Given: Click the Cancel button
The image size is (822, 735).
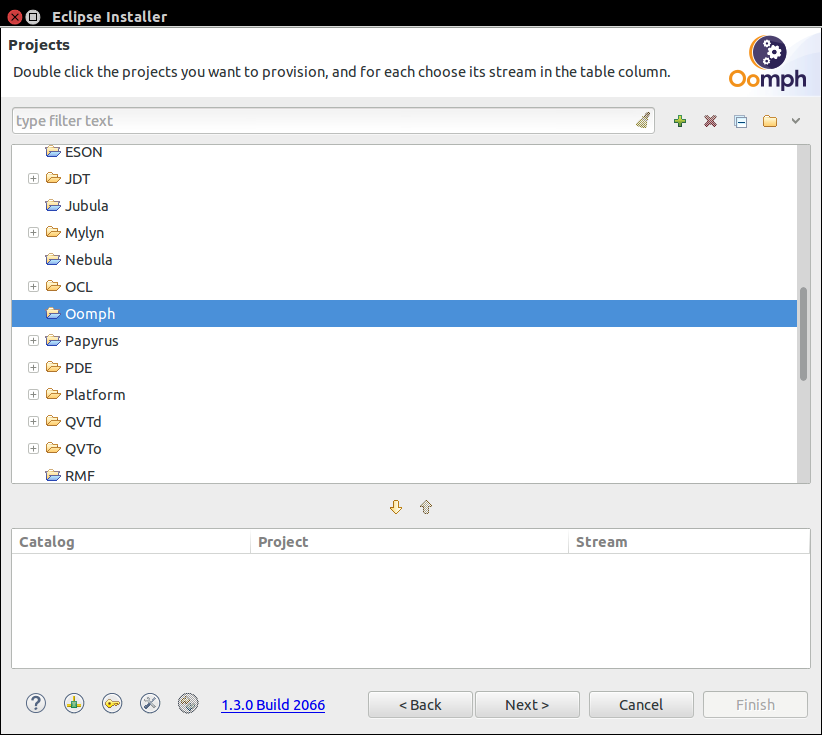Looking at the screenshot, I should (641, 704).
